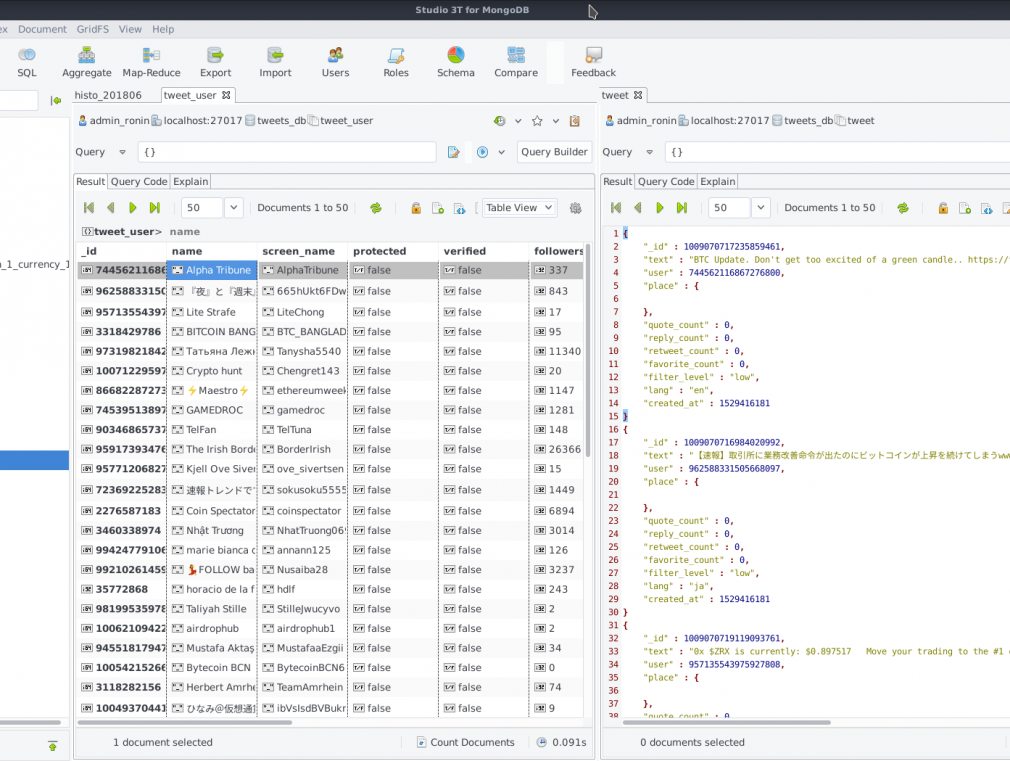Add a new document in tweet_user tab

point(438,207)
